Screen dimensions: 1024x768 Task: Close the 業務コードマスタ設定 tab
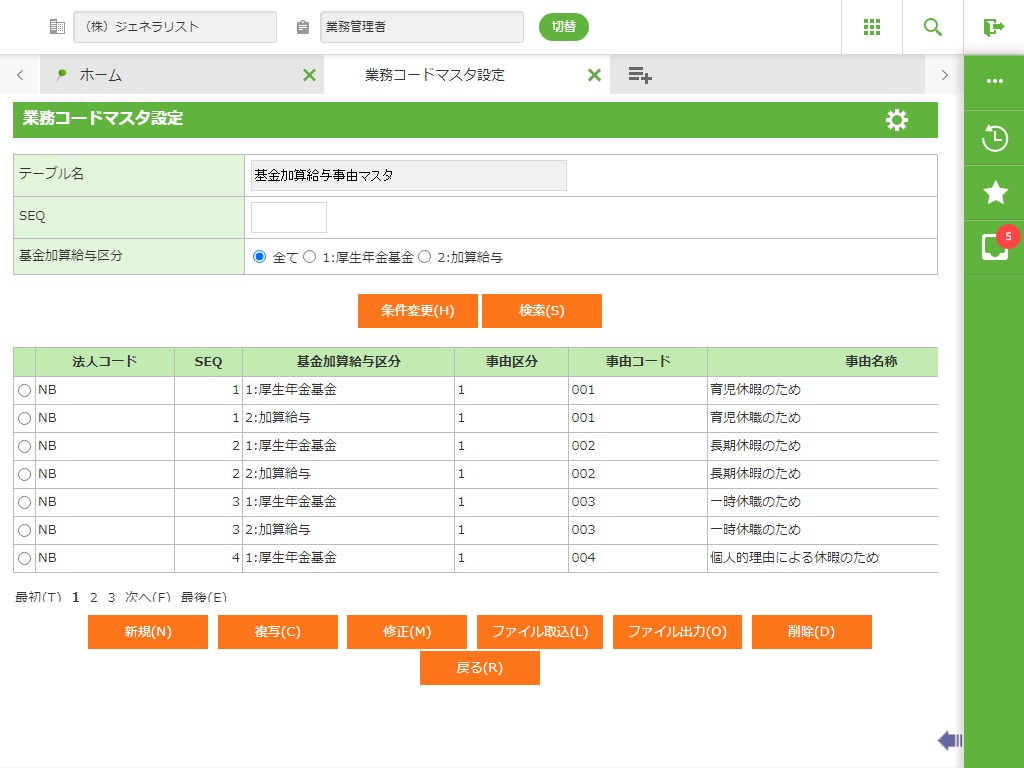[x=594, y=75]
